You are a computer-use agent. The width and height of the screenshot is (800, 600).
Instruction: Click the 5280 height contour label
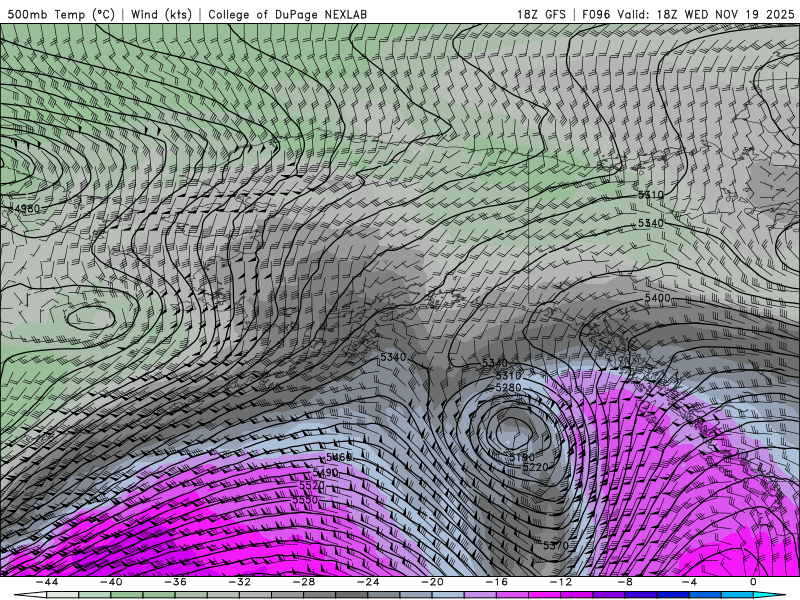pyautogui.click(x=508, y=388)
